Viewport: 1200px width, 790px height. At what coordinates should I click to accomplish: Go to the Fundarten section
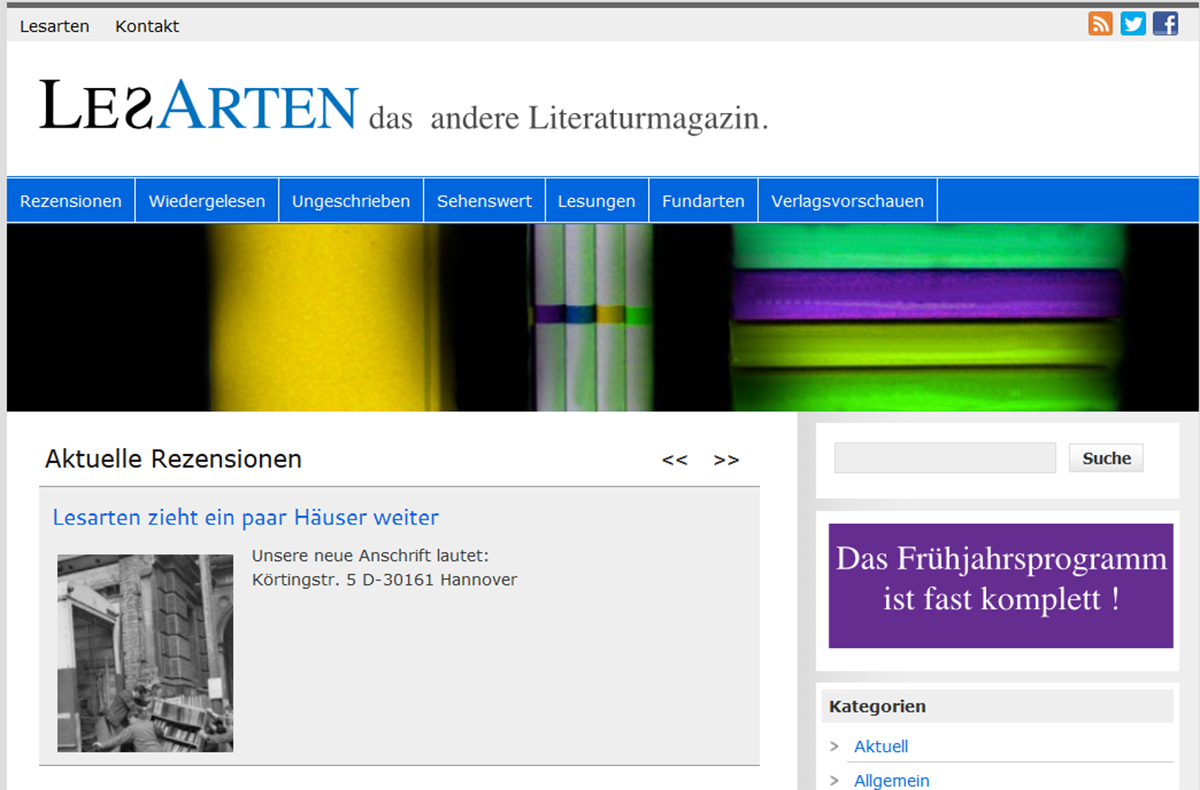pyautogui.click(x=703, y=201)
